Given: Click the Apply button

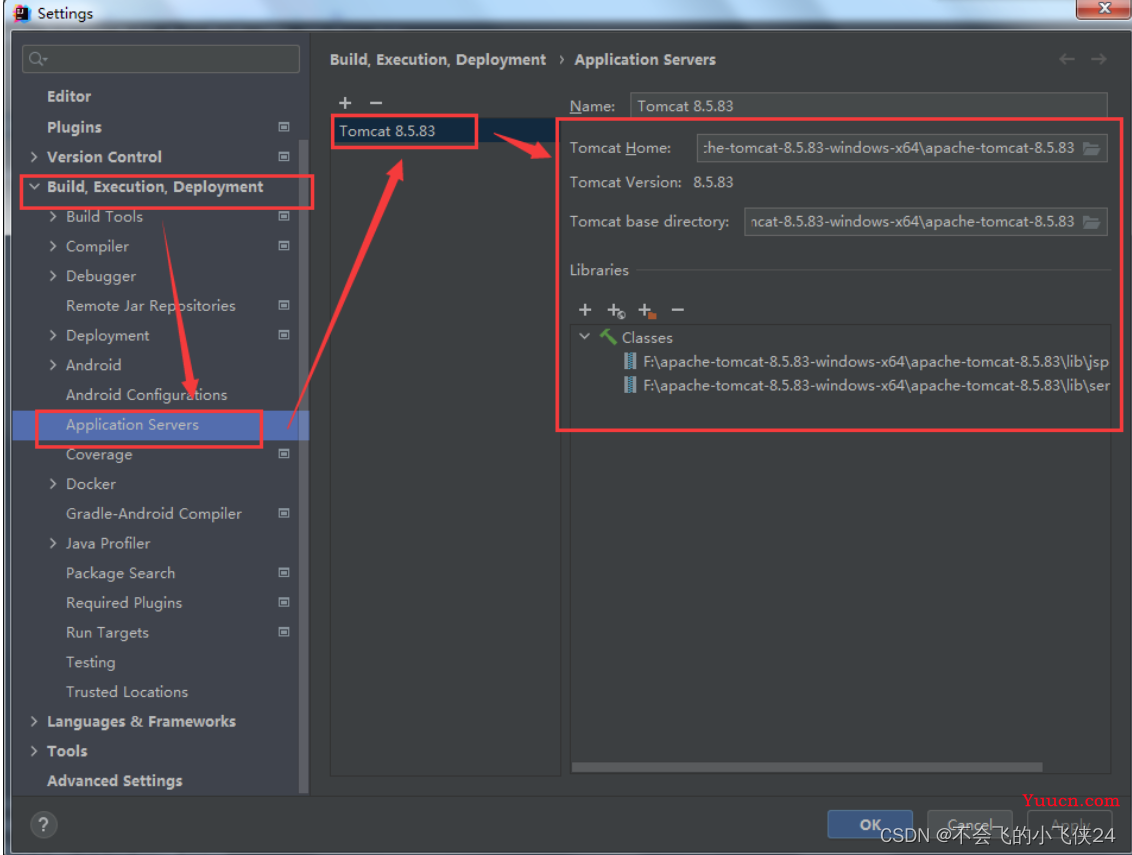Looking at the screenshot, I should click(x=1071, y=824).
